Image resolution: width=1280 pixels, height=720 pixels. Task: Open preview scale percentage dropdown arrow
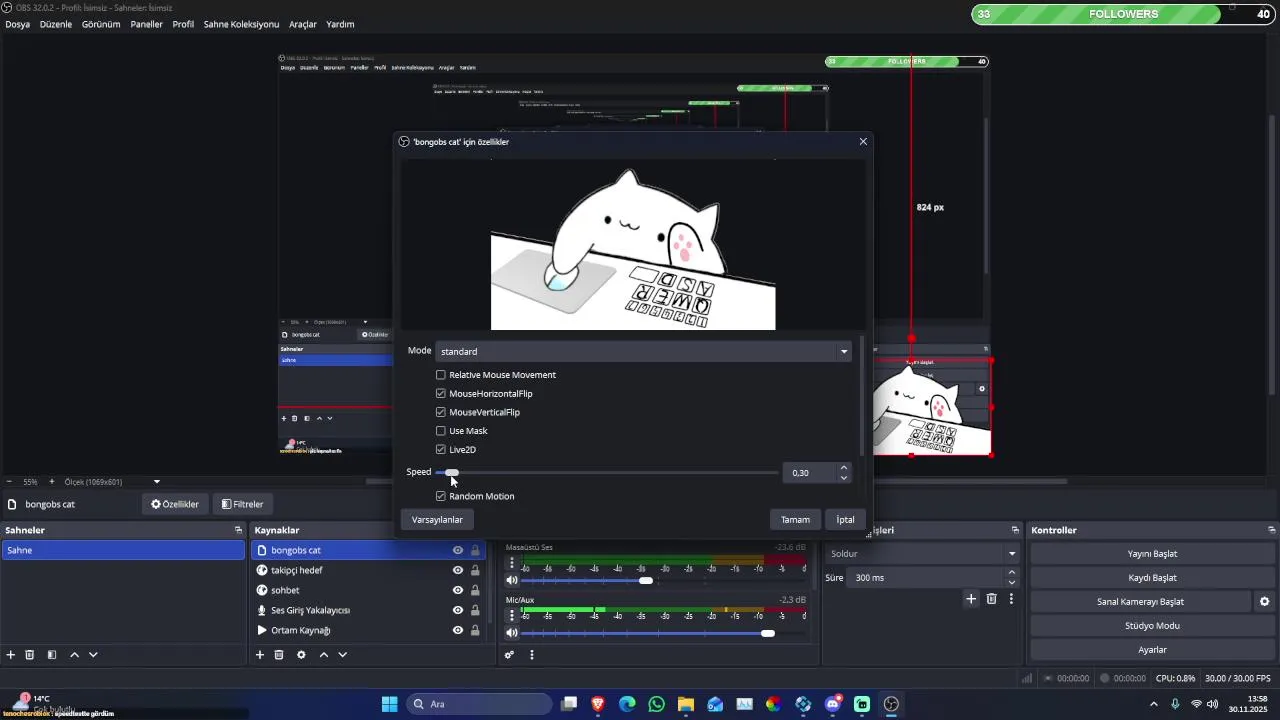coord(157,482)
